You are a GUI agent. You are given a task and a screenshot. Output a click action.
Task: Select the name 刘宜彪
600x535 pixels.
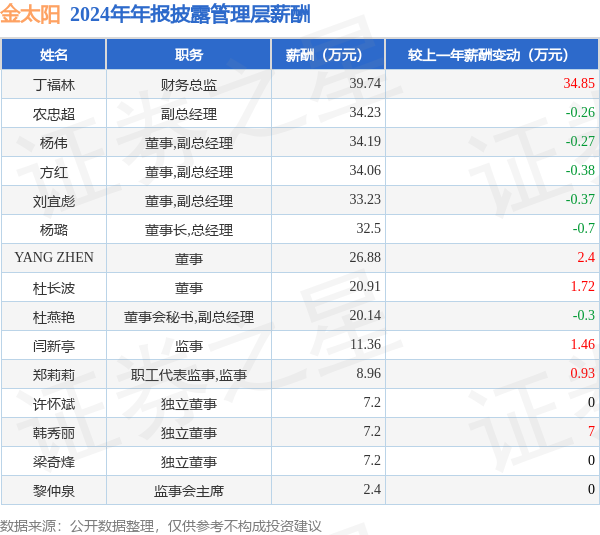pyautogui.click(x=54, y=201)
